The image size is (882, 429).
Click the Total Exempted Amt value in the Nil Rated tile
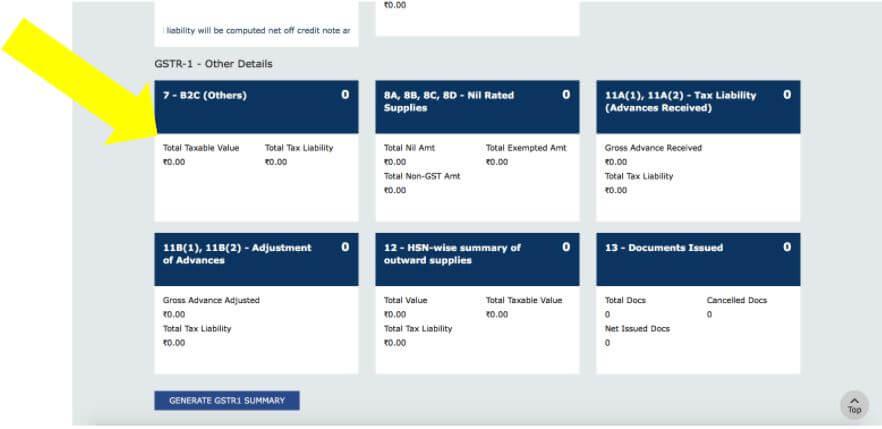497,162
